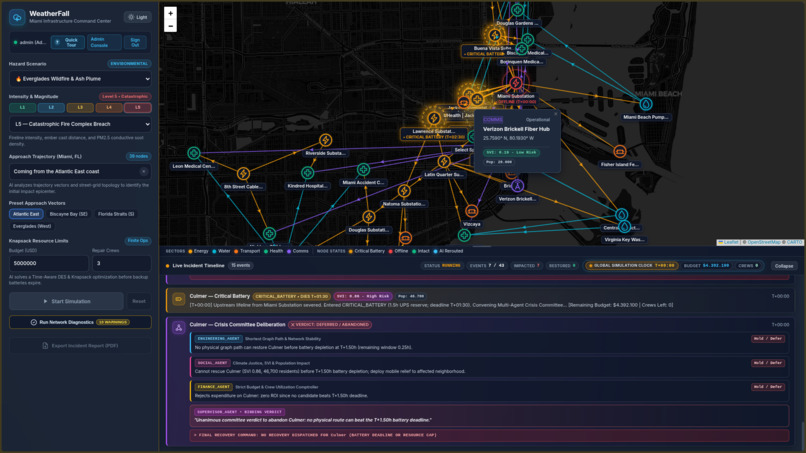Viewport: 806px width, 453px height.
Task: Click the Leaflet attribution link
Action: click(x=728, y=242)
